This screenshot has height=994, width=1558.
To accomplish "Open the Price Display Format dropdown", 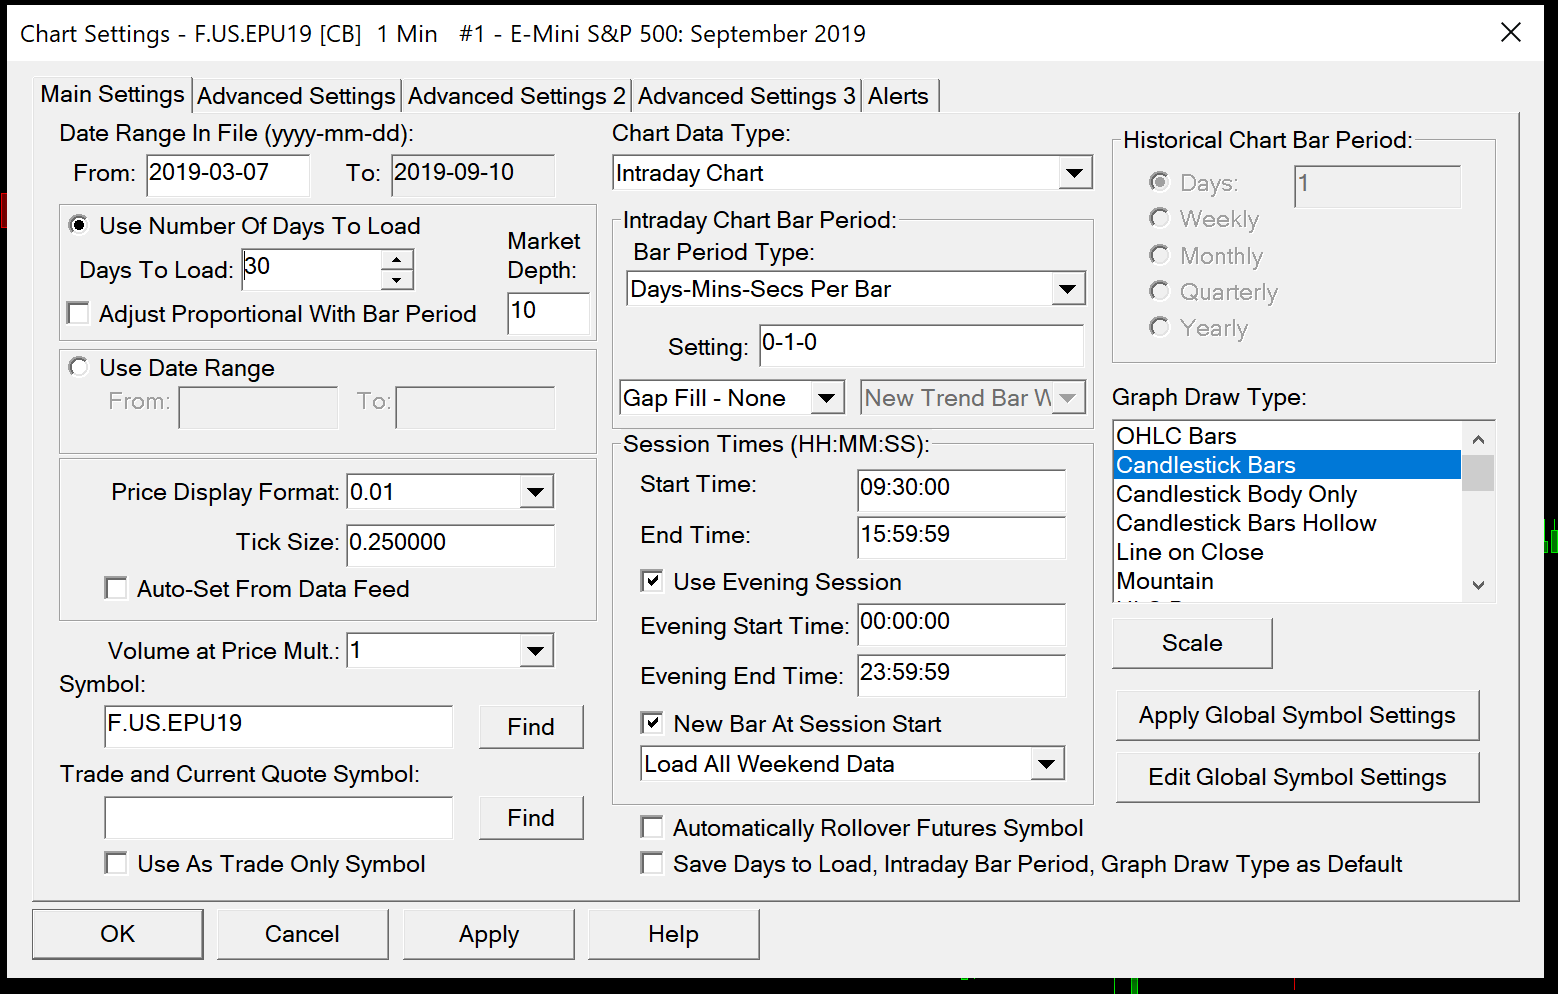I will [536, 492].
